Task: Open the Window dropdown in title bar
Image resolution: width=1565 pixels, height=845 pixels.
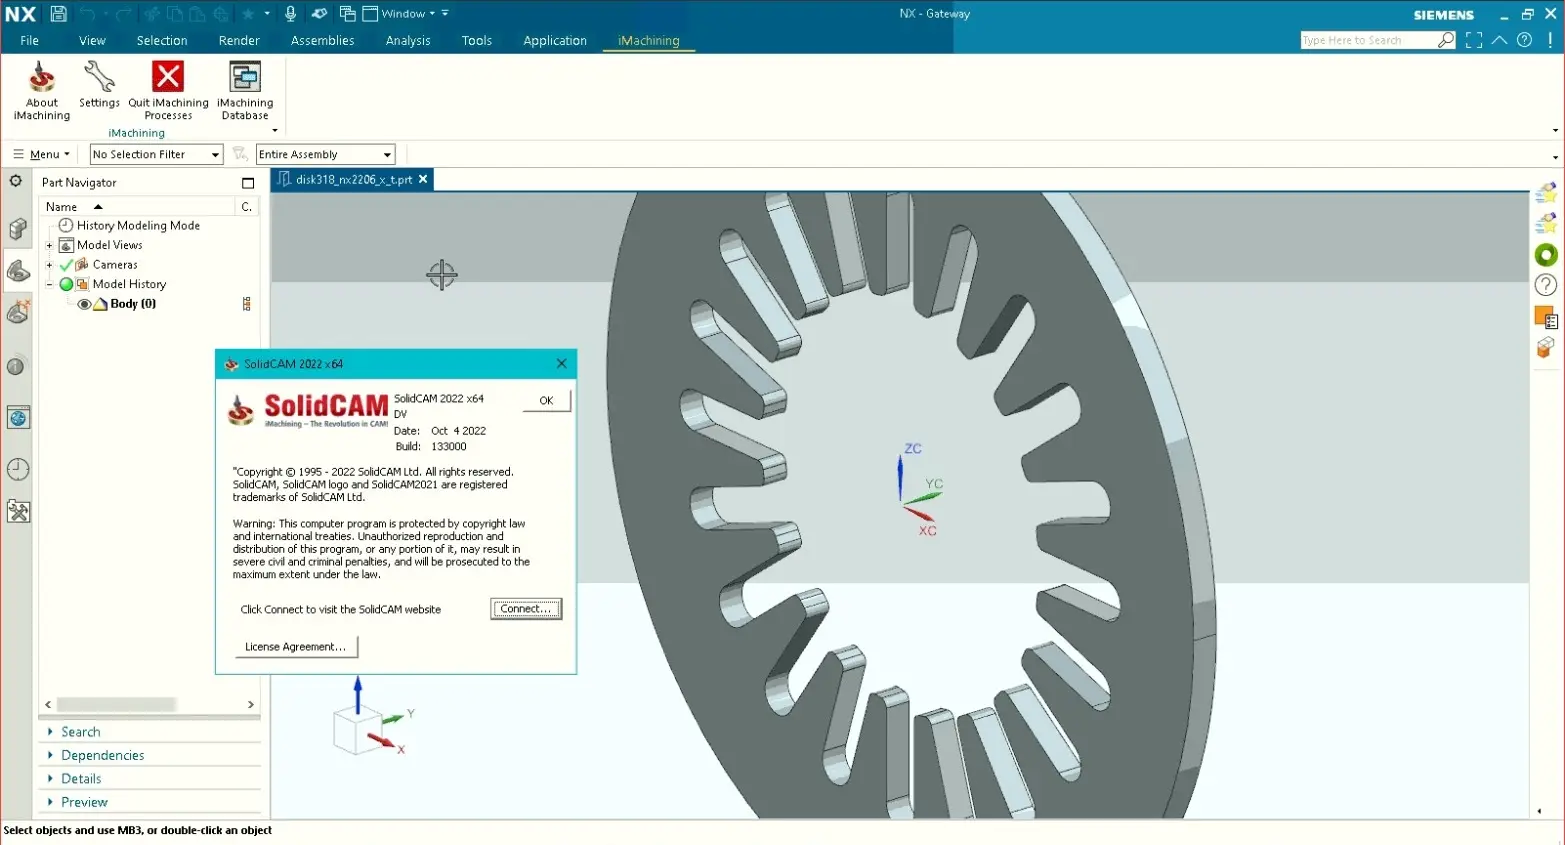Action: [x=408, y=14]
